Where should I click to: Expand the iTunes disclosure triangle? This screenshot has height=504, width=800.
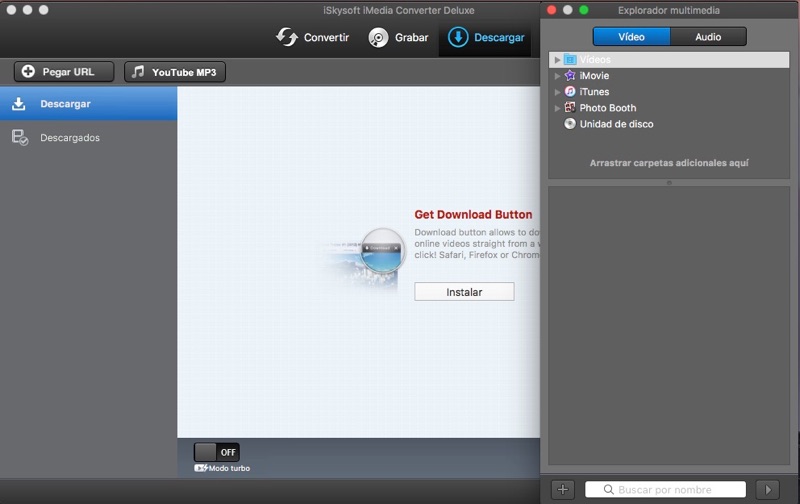tap(557, 92)
